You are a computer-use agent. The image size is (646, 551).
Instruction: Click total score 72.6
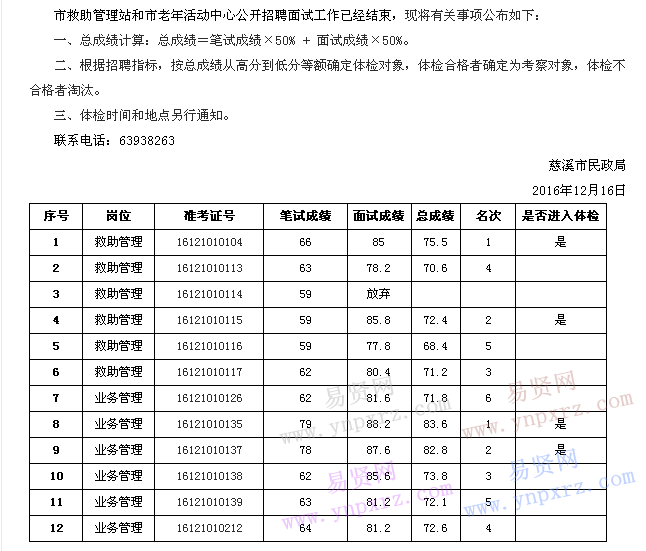tap(435, 528)
